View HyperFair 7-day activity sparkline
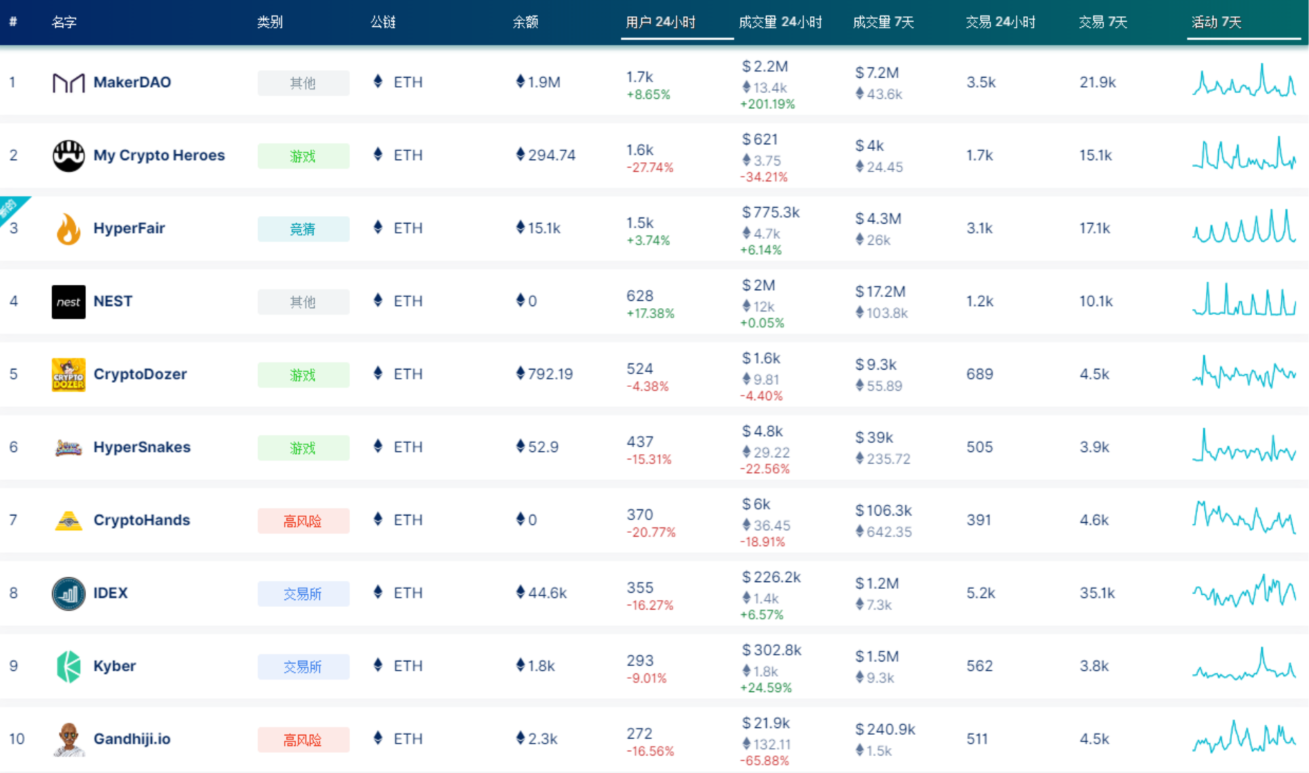1309x773 pixels. click(1244, 226)
